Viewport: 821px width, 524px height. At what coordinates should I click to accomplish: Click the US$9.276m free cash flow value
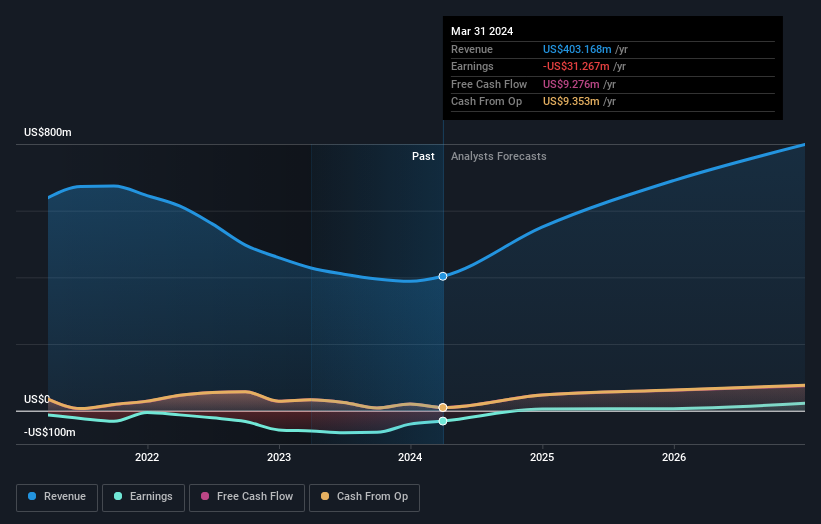tap(571, 84)
